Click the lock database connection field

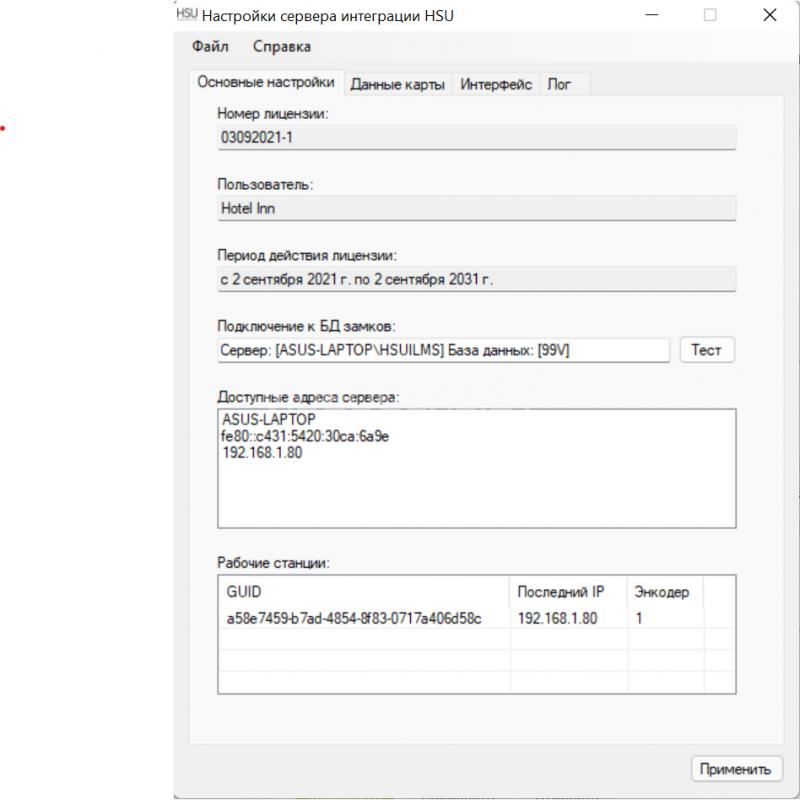[x=443, y=350]
